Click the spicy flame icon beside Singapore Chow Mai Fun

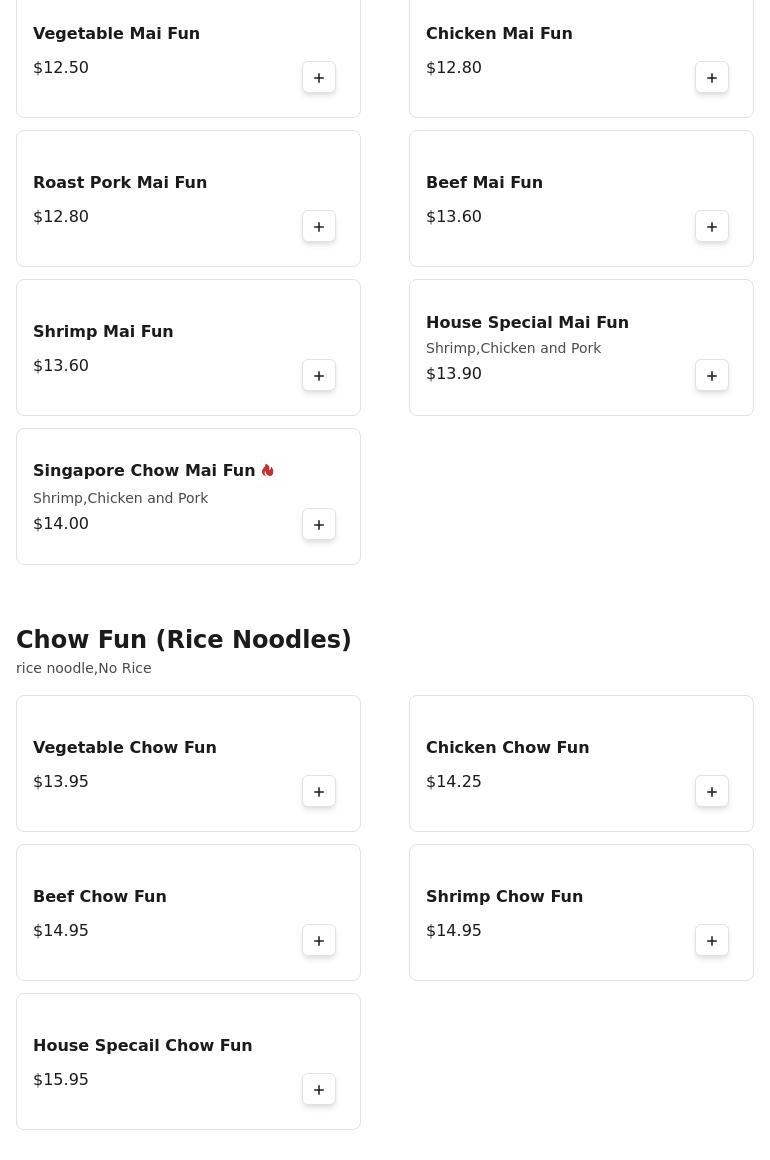tap(268, 471)
